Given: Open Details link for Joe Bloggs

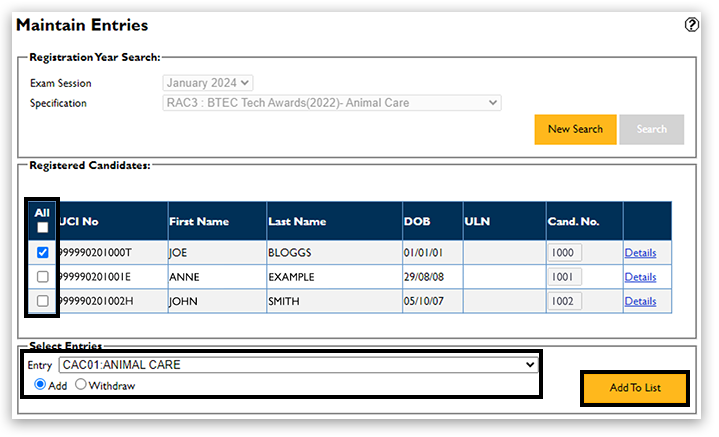Looking at the screenshot, I should pyautogui.click(x=640, y=253).
